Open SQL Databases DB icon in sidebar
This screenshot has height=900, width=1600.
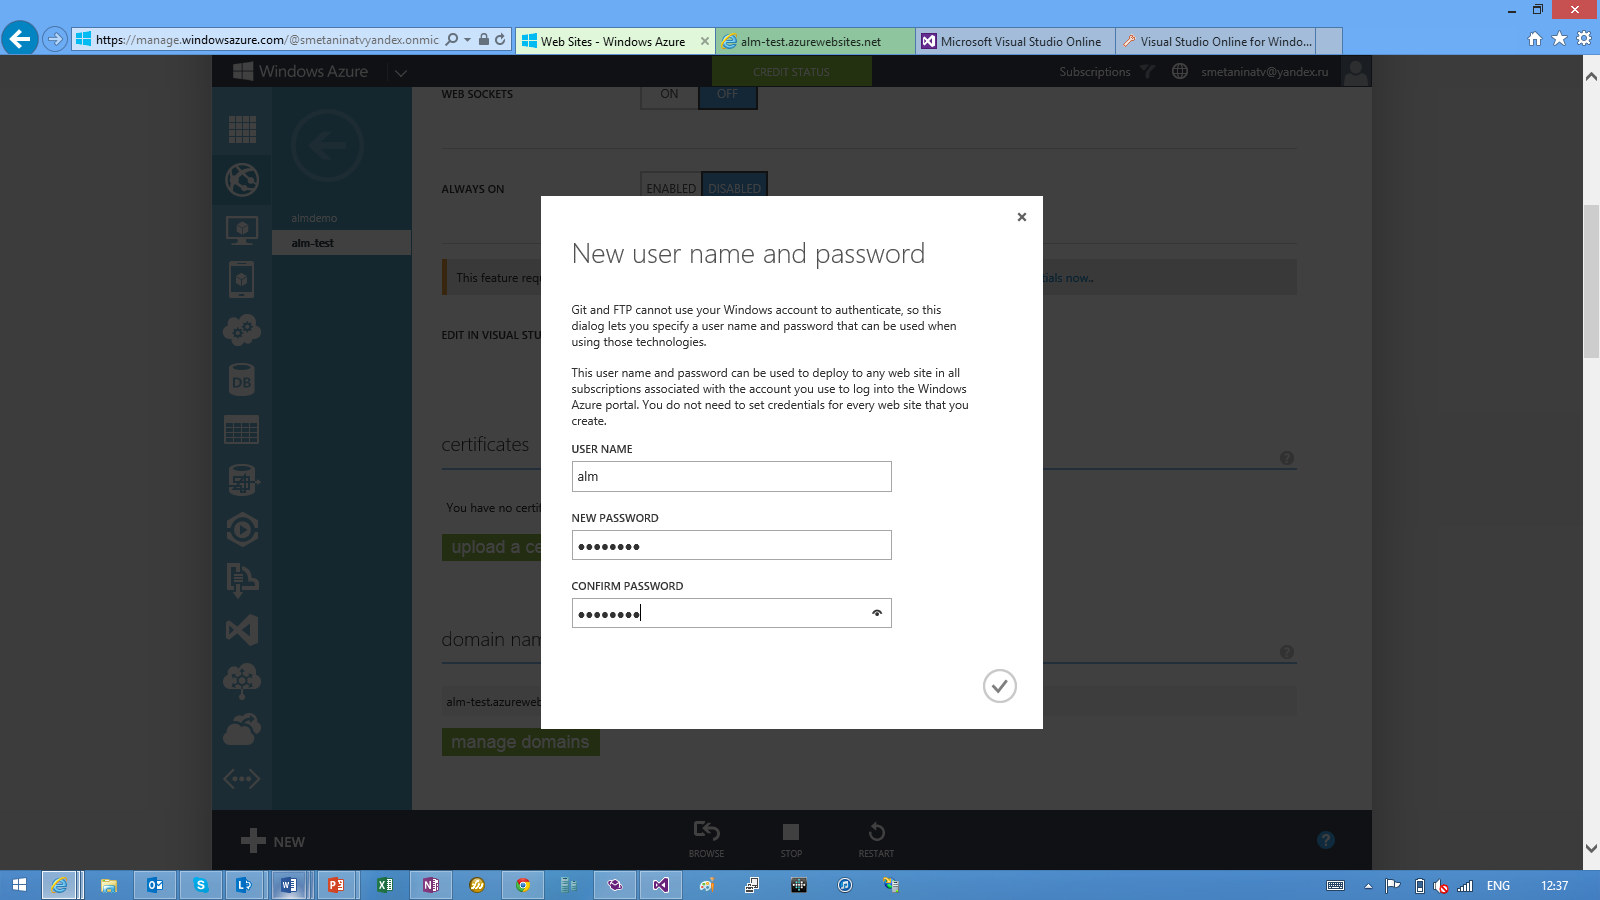242,380
